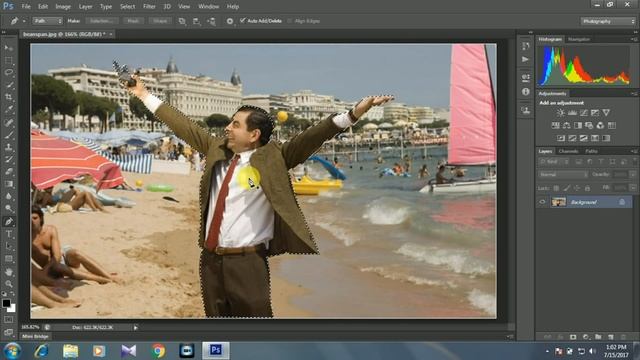640x360 pixels.
Task: Select the Lasso tool
Action: click(x=9, y=73)
